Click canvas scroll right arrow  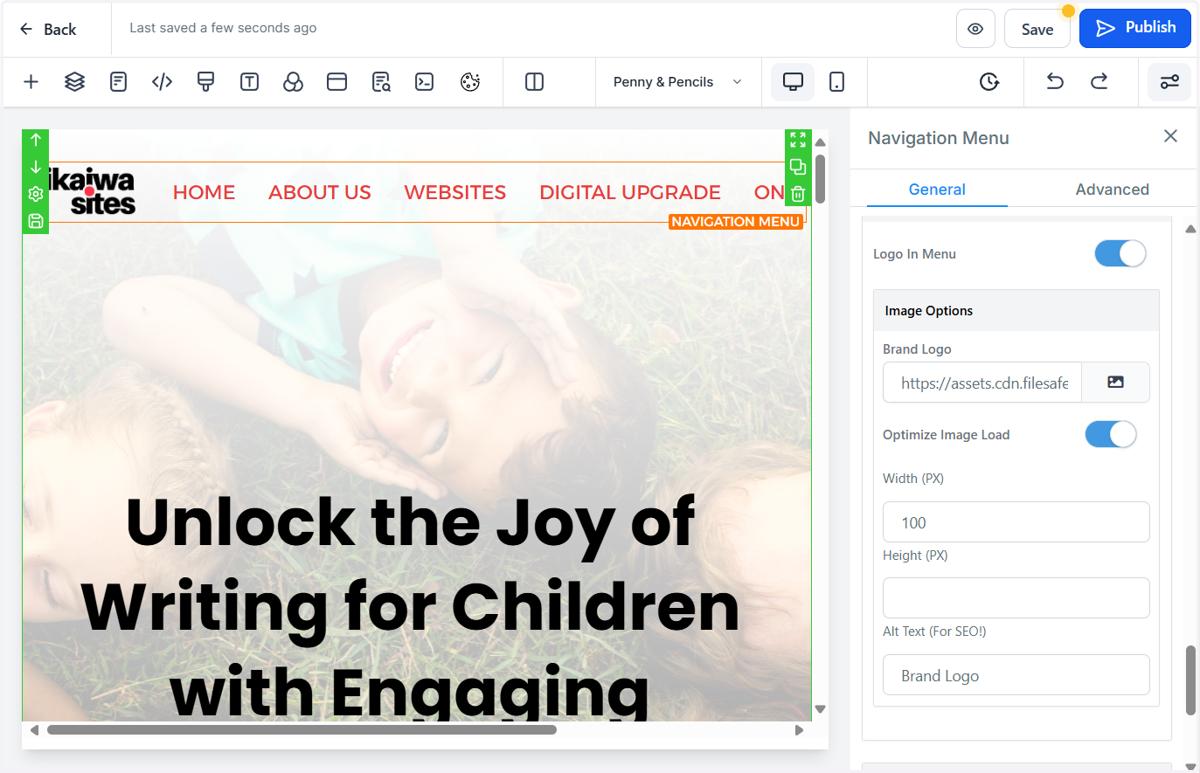click(x=799, y=730)
